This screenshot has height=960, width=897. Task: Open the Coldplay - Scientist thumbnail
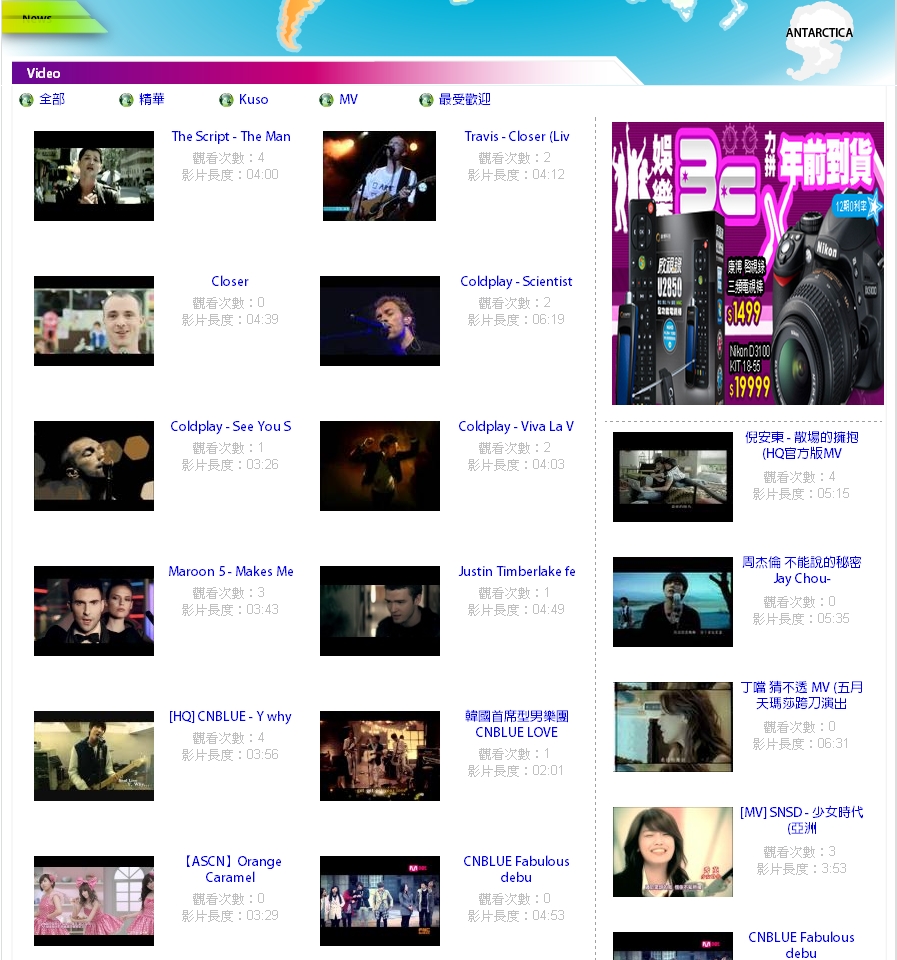tap(379, 321)
